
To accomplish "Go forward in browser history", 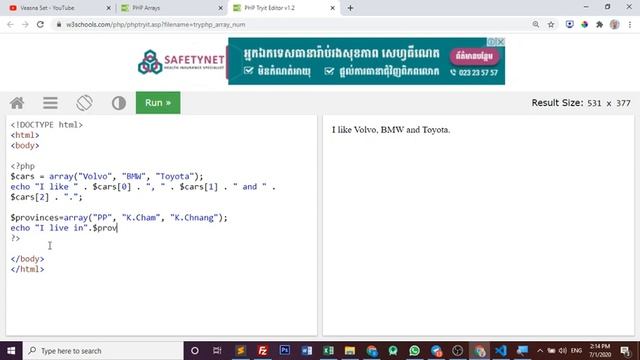I will click(x=25, y=24).
